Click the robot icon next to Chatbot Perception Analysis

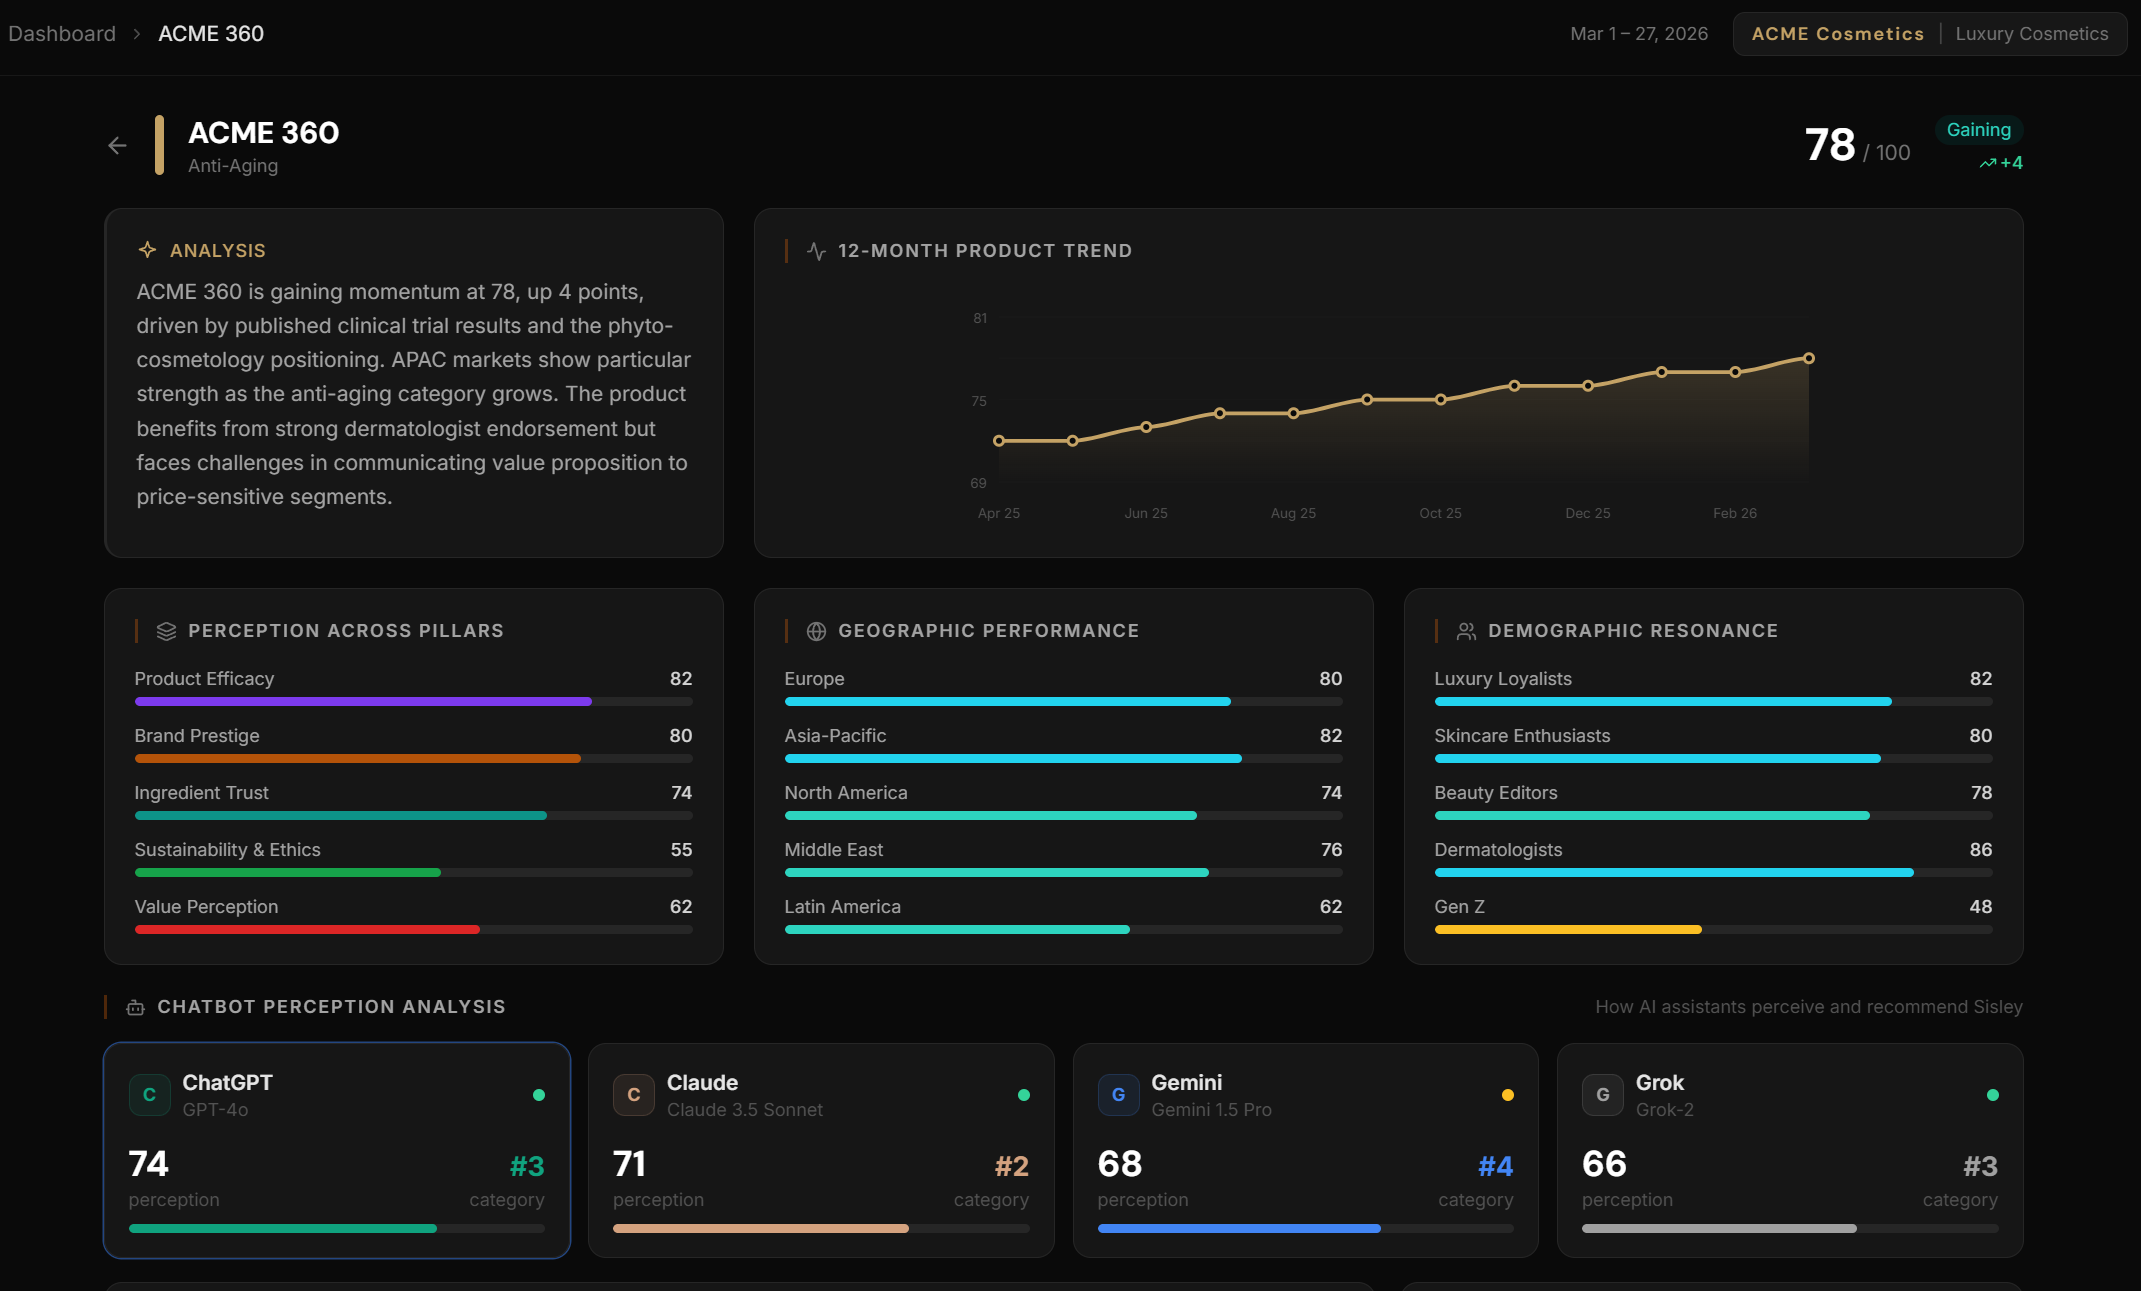[x=134, y=1007]
